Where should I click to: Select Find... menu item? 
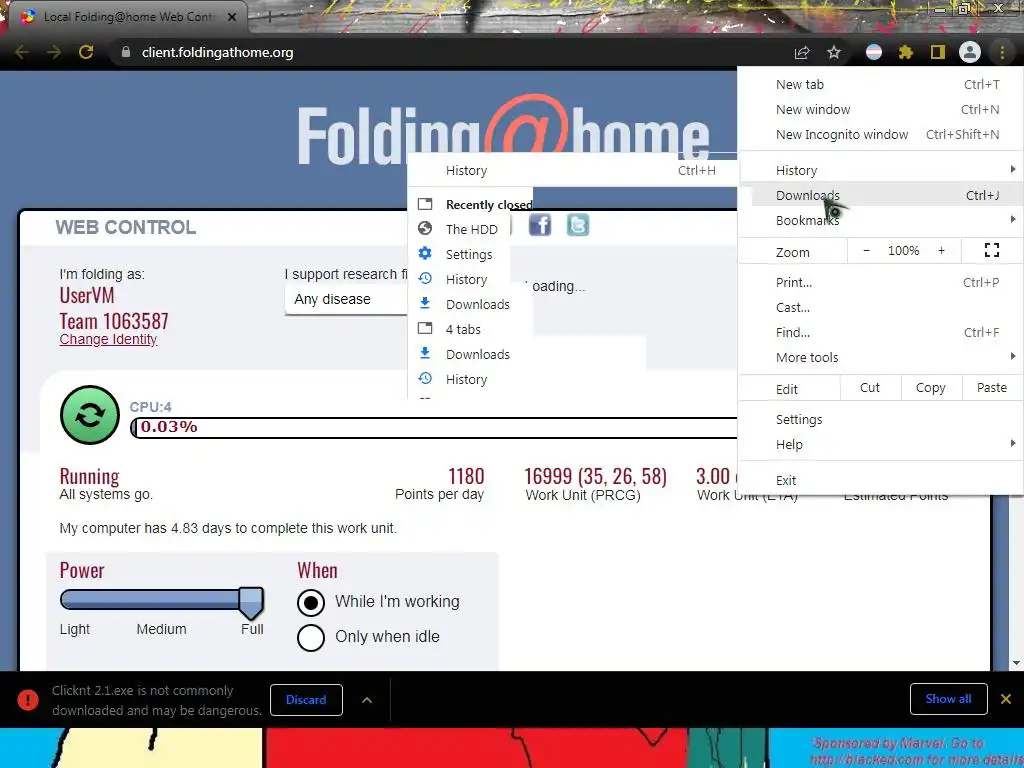[881, 332]
